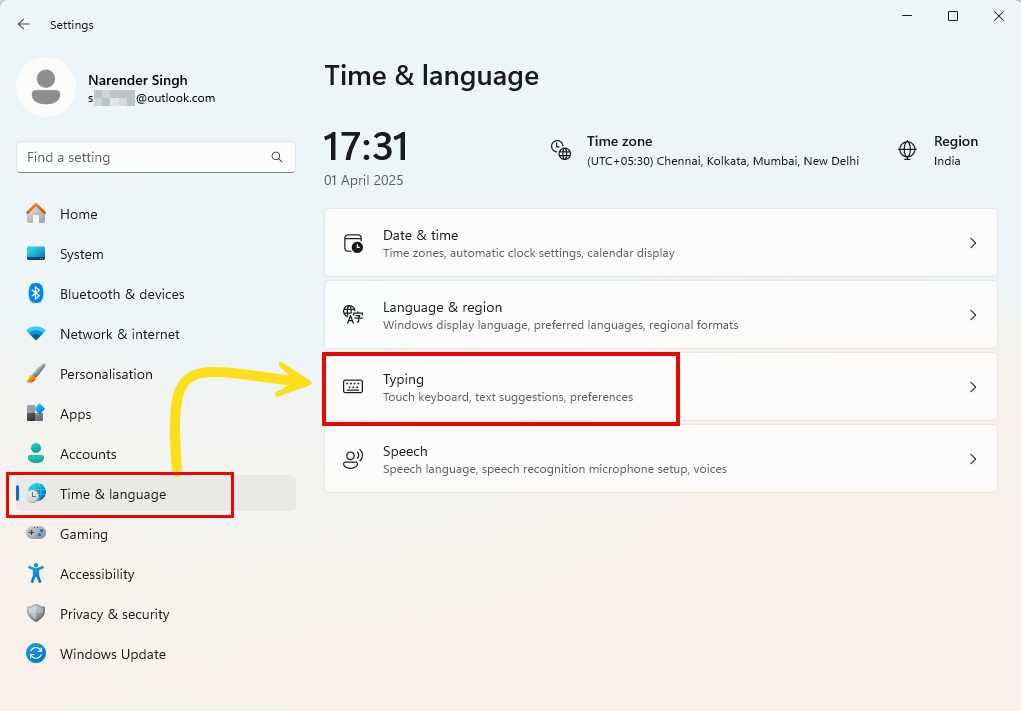Click the Network wifi icon
Screen dimensions: 1021x711
coord(36,333)
